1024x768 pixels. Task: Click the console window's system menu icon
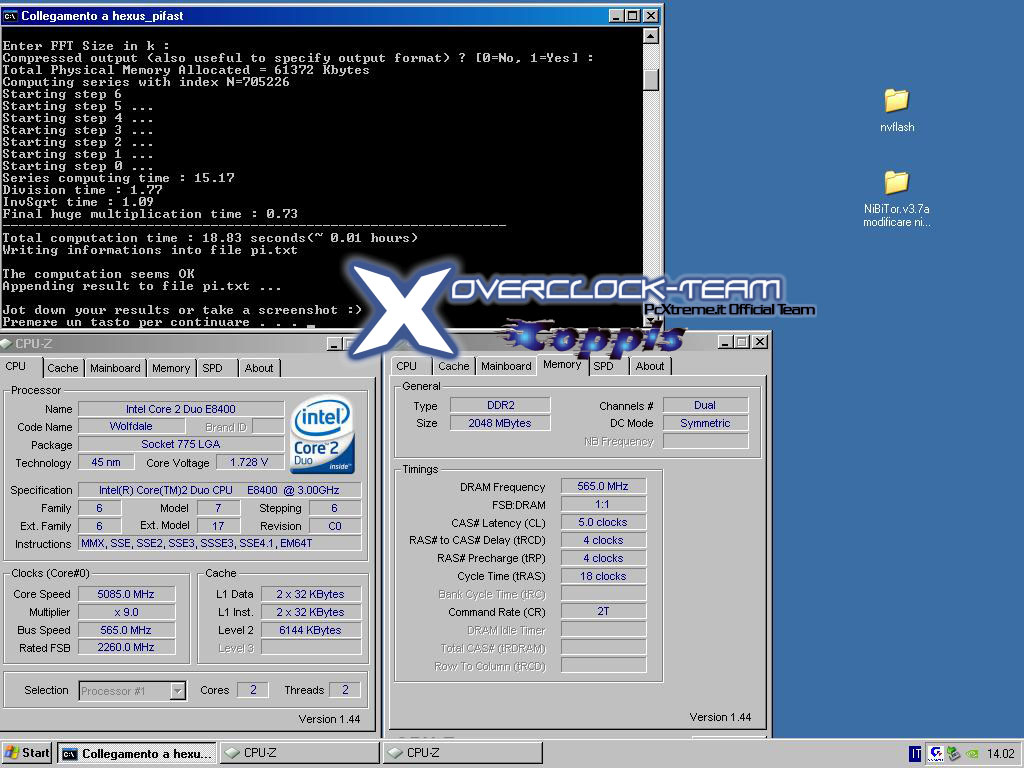(10, 16)
